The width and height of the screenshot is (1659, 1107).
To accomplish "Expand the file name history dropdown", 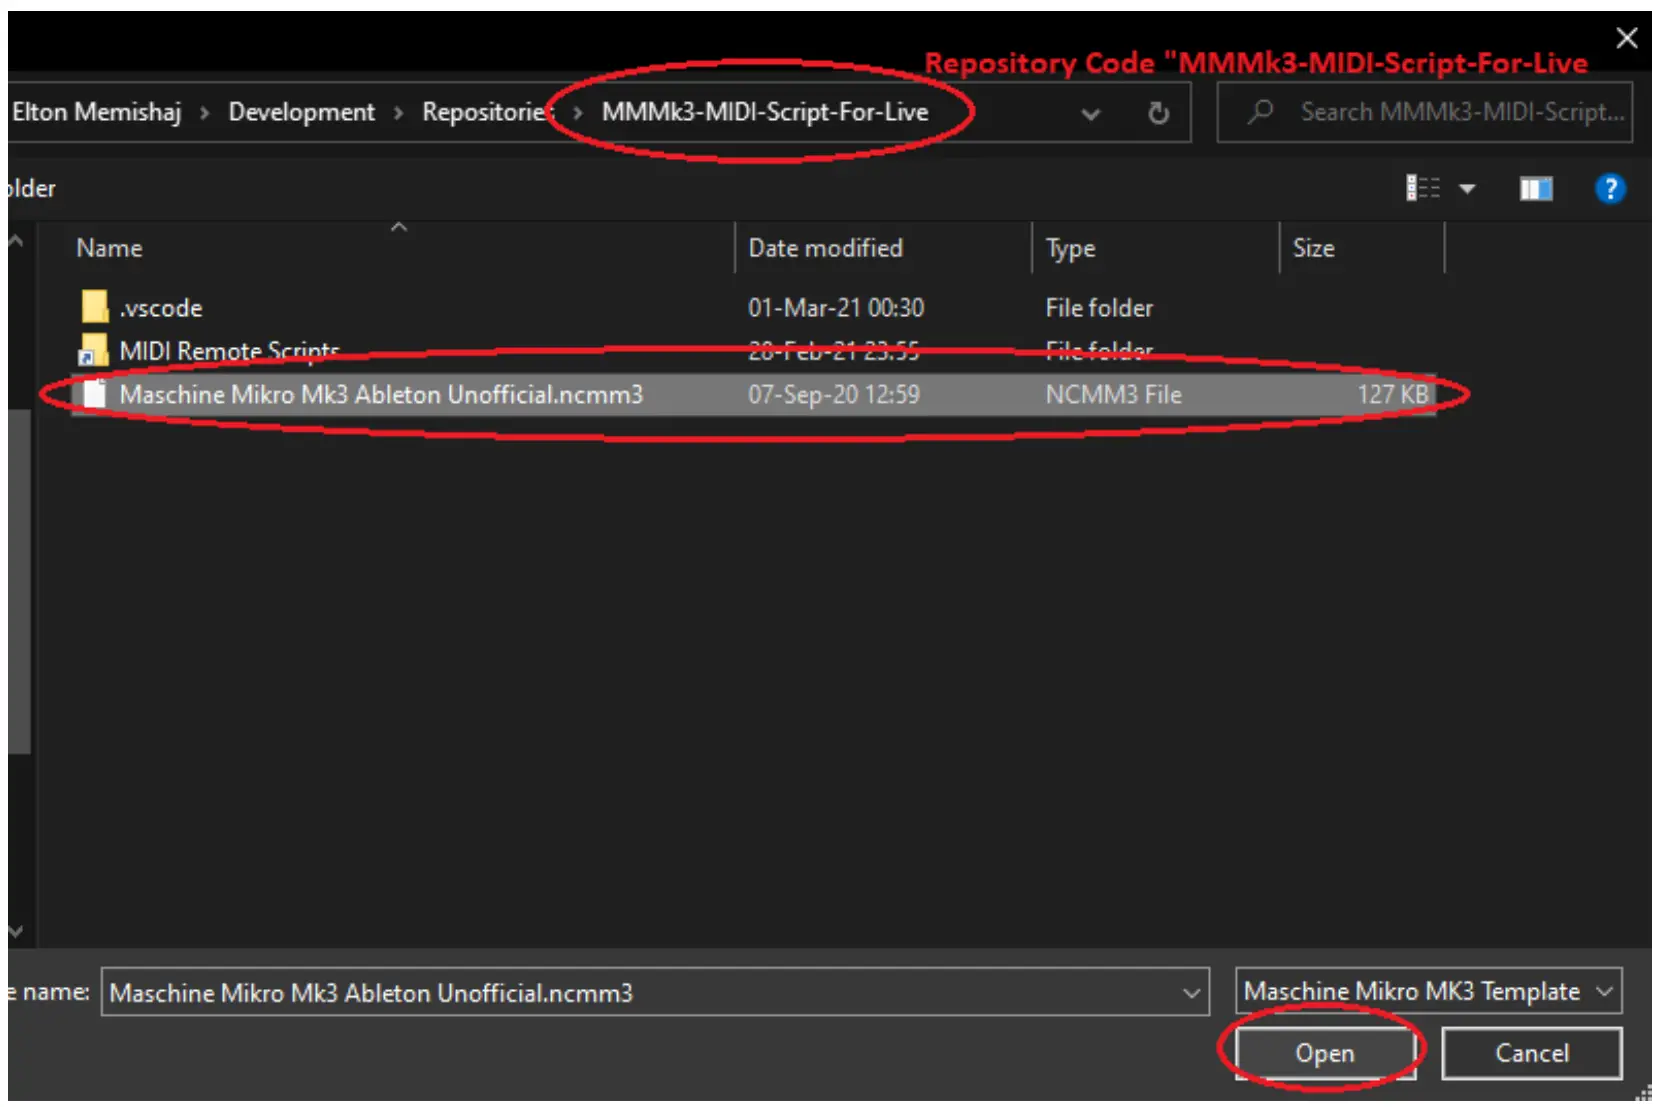I will (1190, 992).
